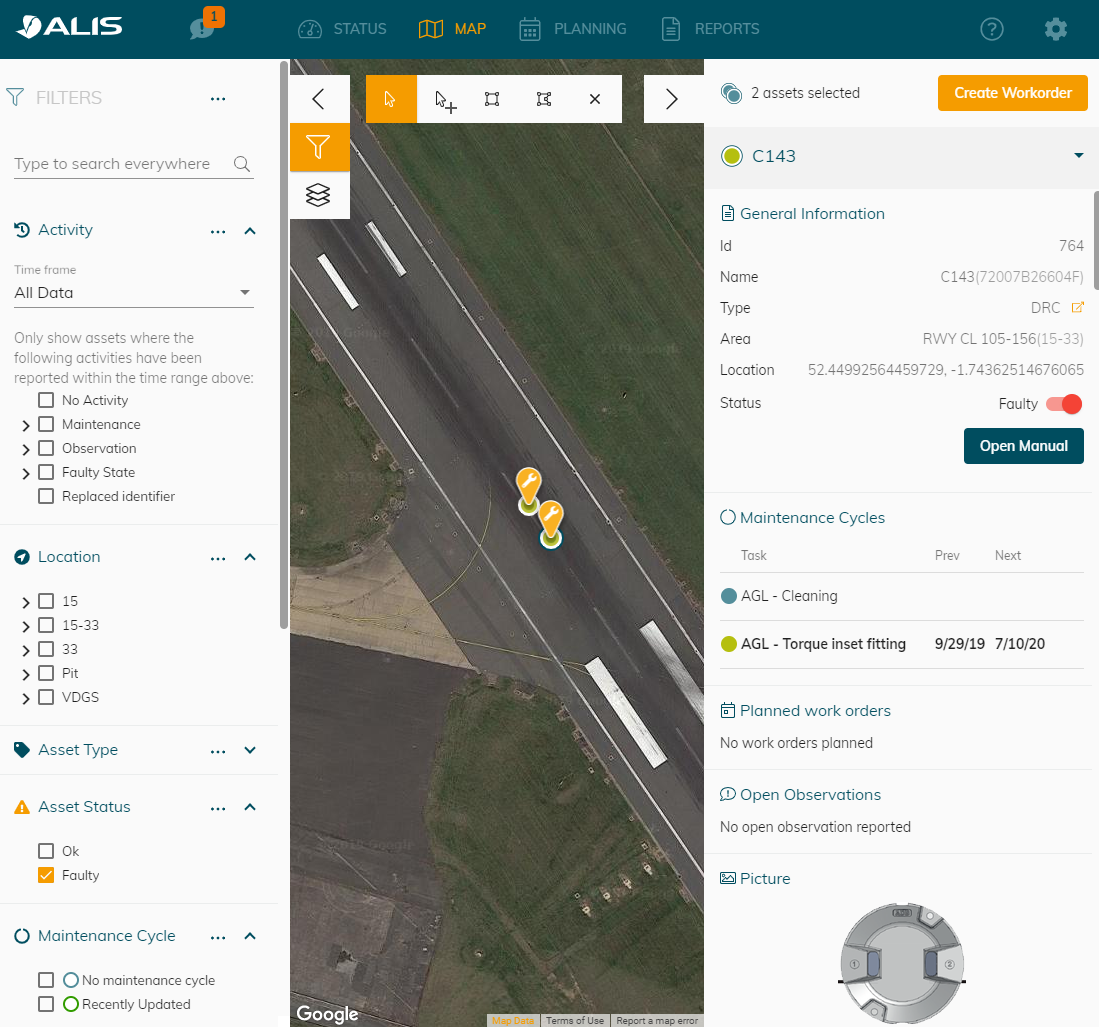Enable the No Activity checkbox

[46, 400]
